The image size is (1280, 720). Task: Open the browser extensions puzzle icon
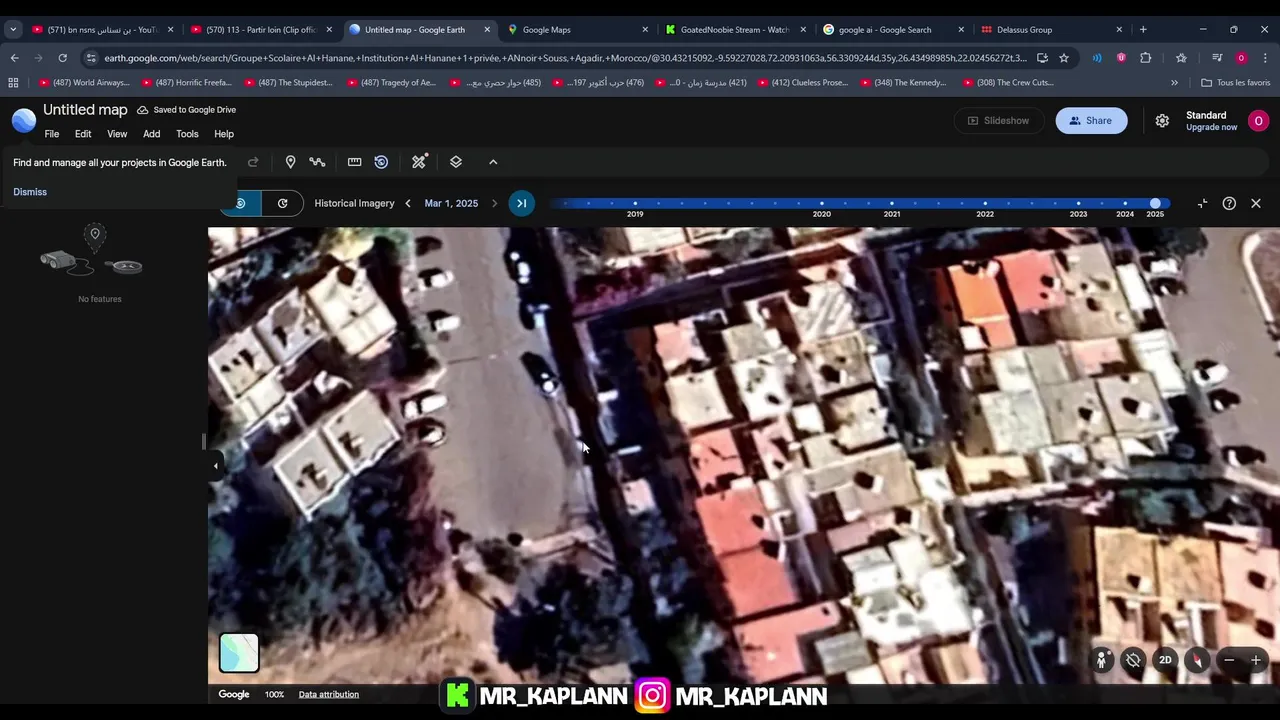(1146, 58)
